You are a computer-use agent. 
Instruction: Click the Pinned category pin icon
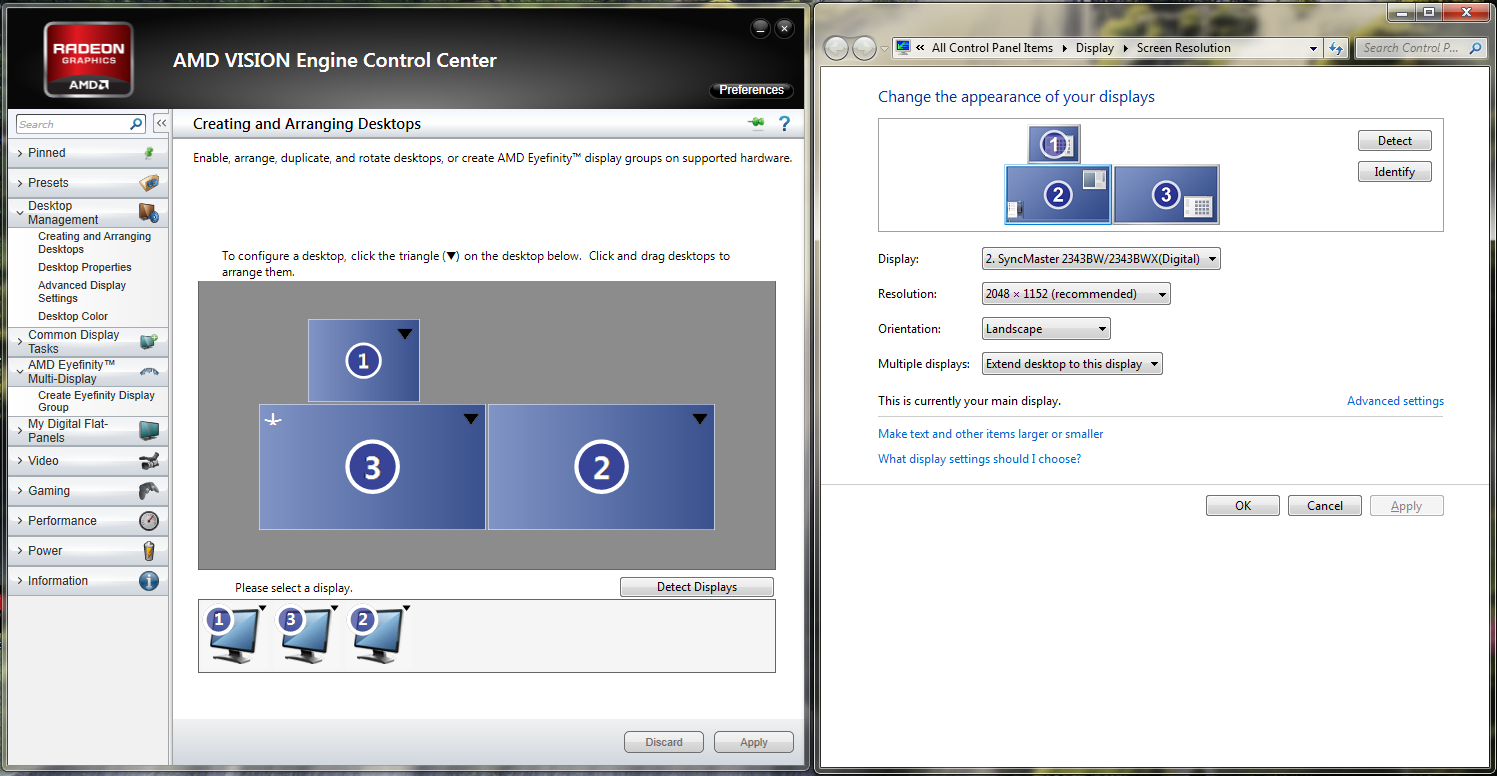click(149, 153)
